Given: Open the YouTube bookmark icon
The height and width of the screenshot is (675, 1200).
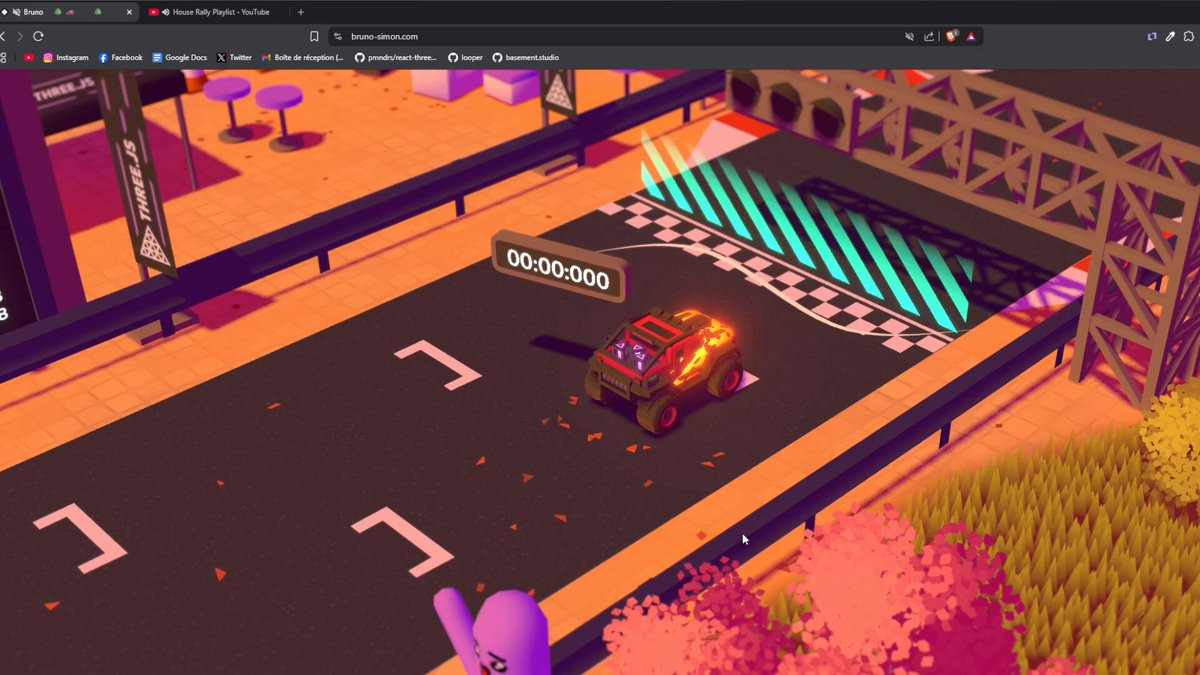Looking at the screenshot, I should [28, 58].
